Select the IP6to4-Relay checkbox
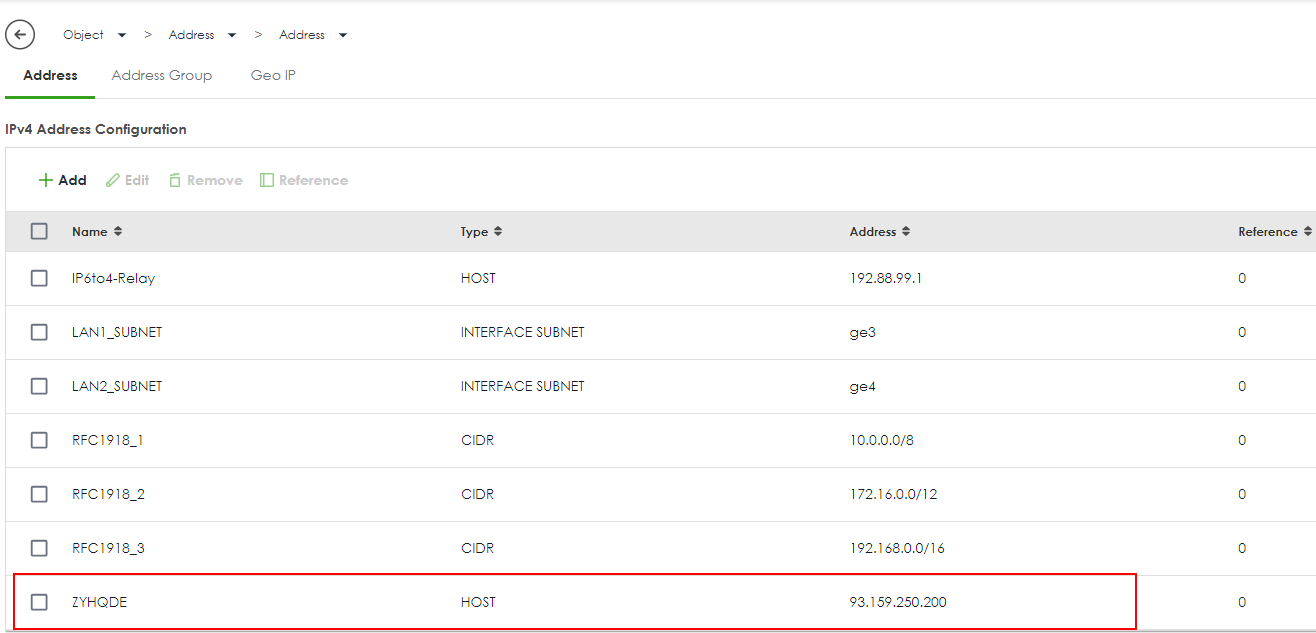1316x633 pixels. click(39, 279)
